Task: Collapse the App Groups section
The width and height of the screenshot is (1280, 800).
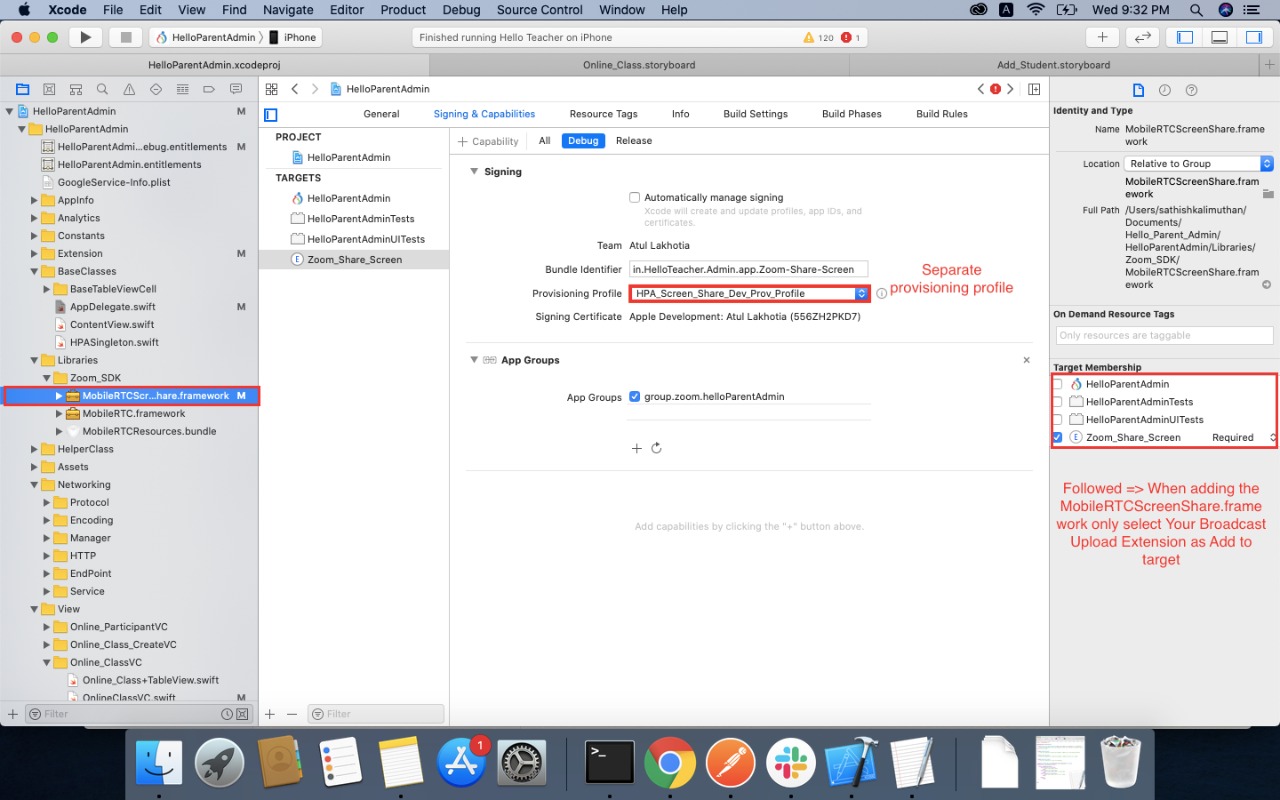Action: [474, 360]
